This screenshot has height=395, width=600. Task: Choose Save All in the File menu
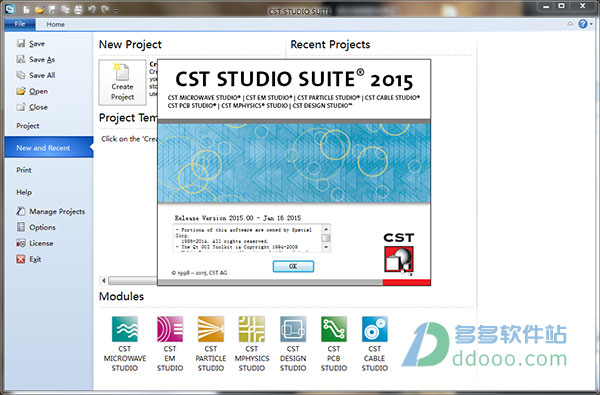point(36,75)
